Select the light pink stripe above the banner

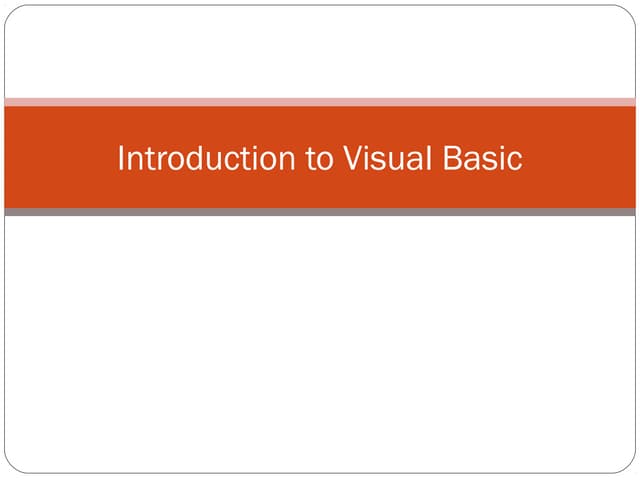click(320, 101)
